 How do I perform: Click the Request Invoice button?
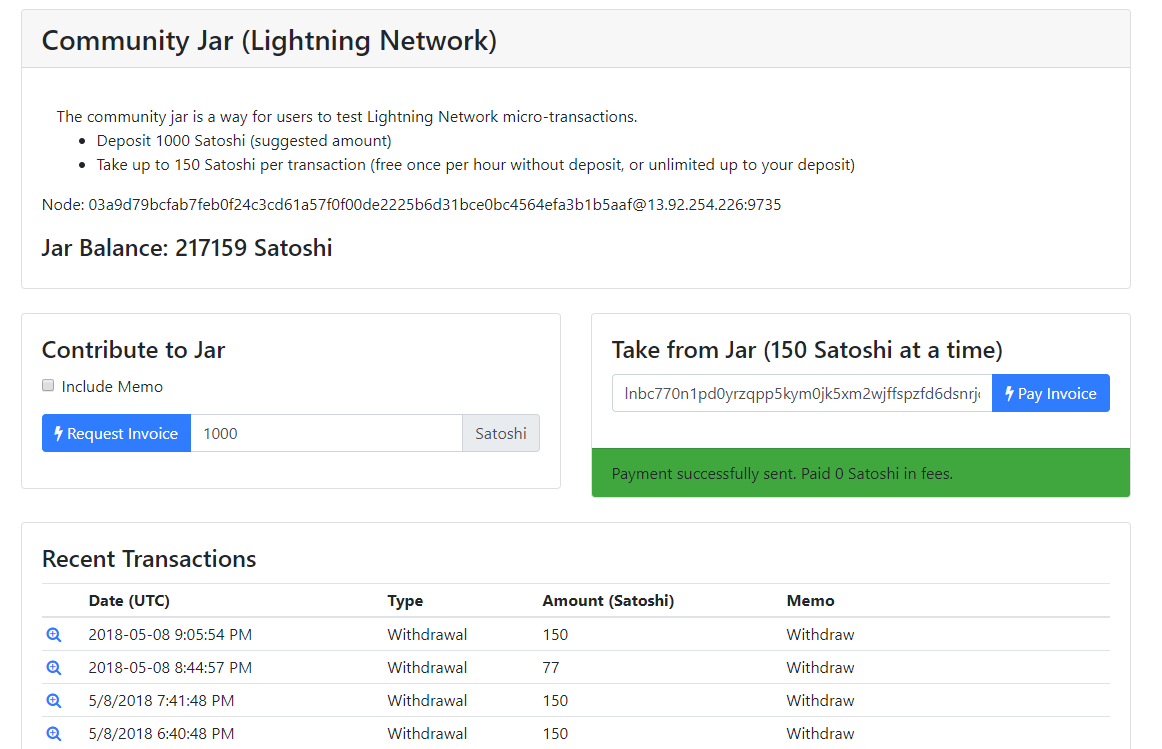tap(116, 433)
